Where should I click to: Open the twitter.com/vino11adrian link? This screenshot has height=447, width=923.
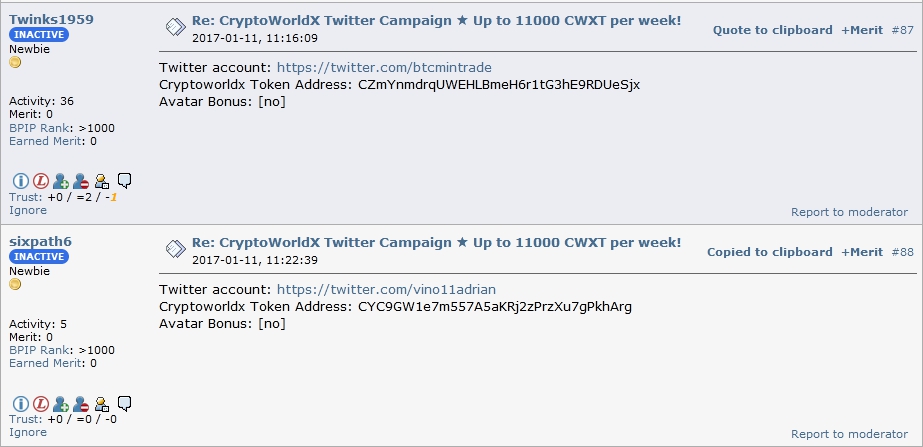(x=386, y=289)
